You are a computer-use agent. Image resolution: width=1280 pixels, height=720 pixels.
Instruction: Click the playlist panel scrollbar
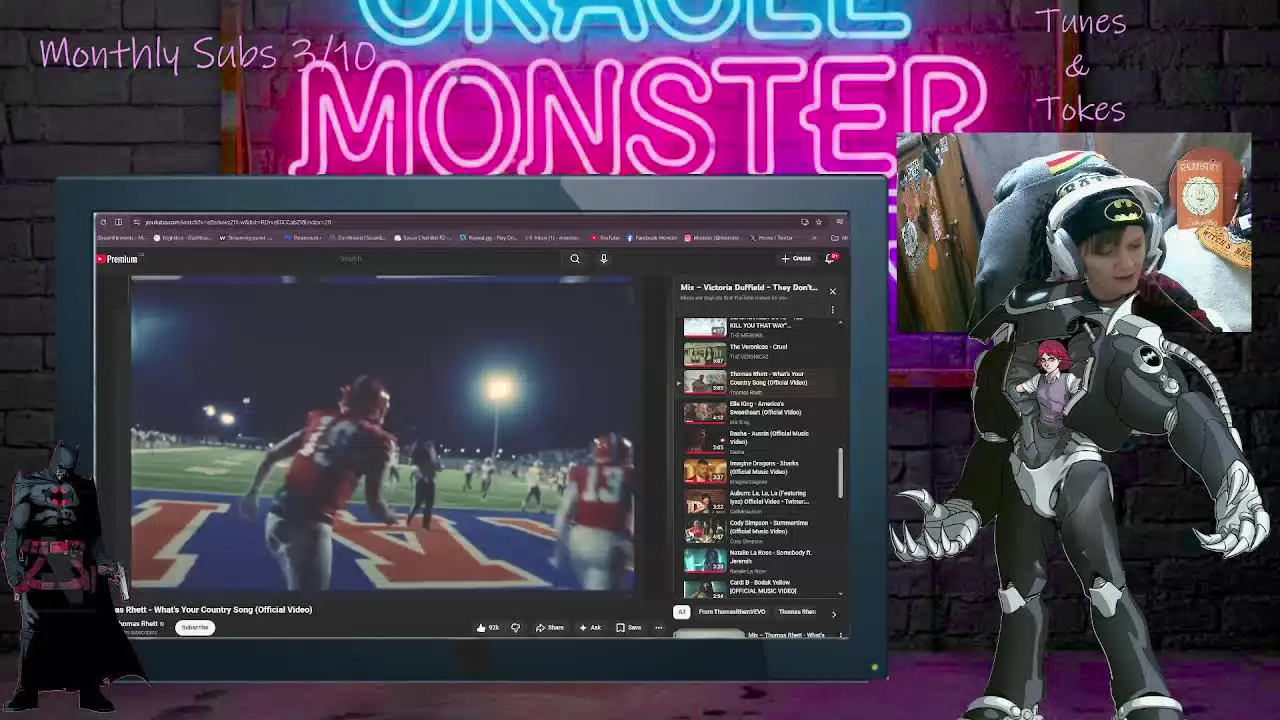841,472
